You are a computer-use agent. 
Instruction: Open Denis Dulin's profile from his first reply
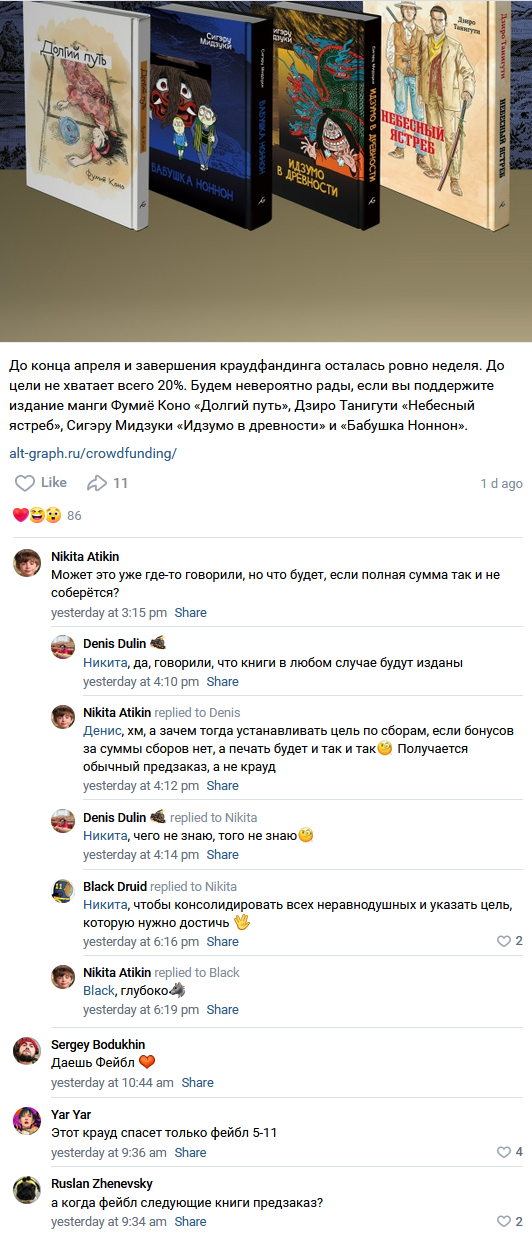114,644
